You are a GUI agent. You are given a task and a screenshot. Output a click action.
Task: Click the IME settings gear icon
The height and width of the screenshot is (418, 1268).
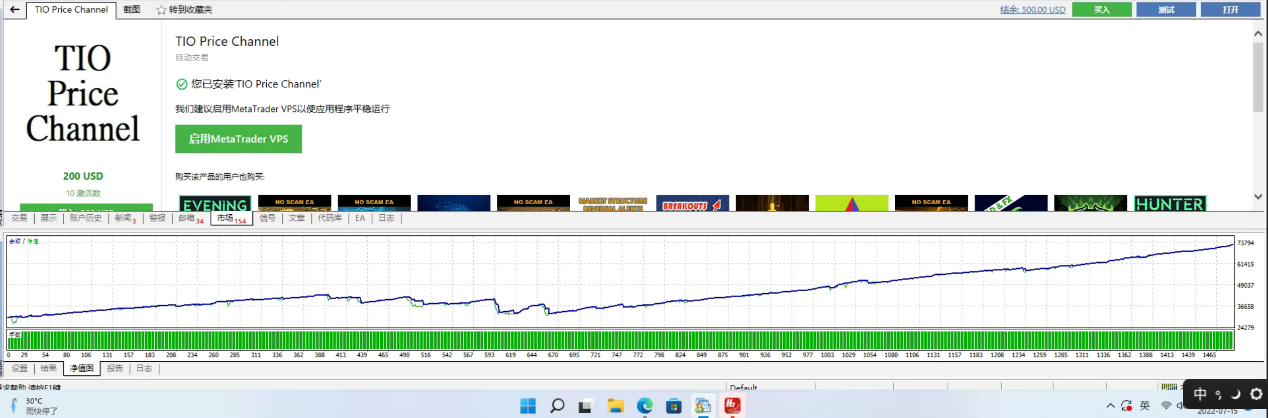click(1256, 394)
